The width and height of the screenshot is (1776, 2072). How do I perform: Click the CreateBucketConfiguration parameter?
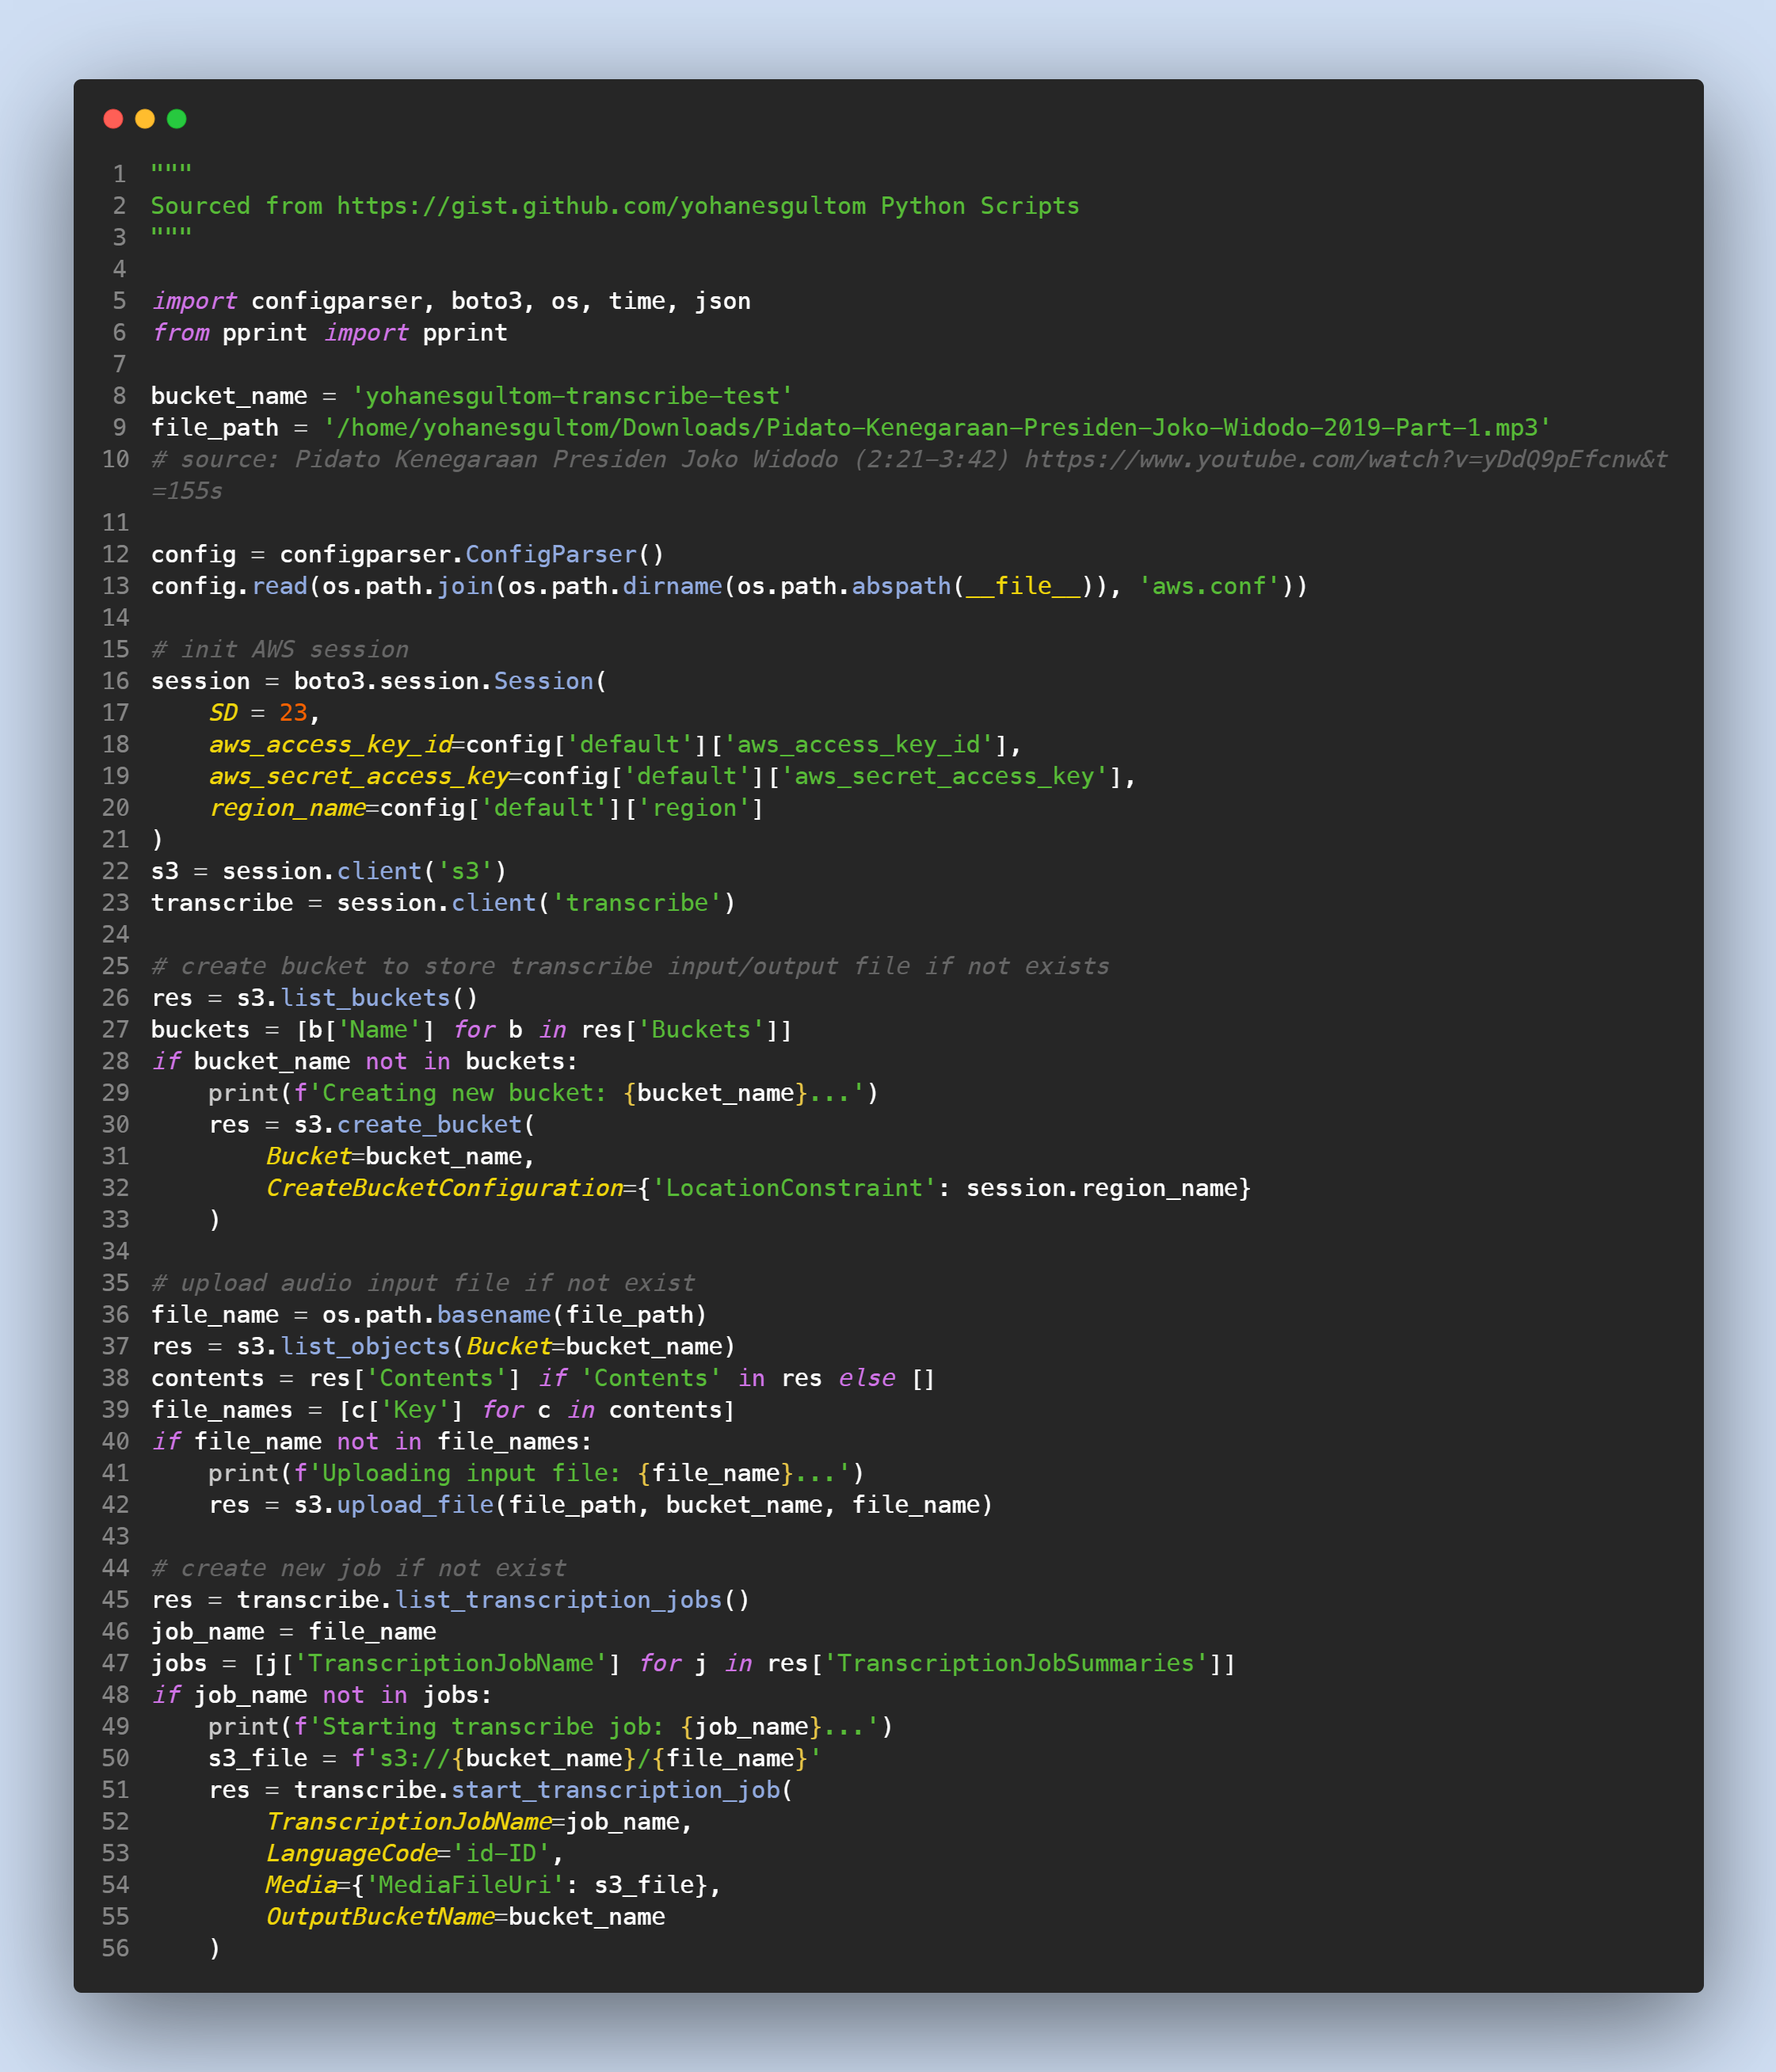444,1188
